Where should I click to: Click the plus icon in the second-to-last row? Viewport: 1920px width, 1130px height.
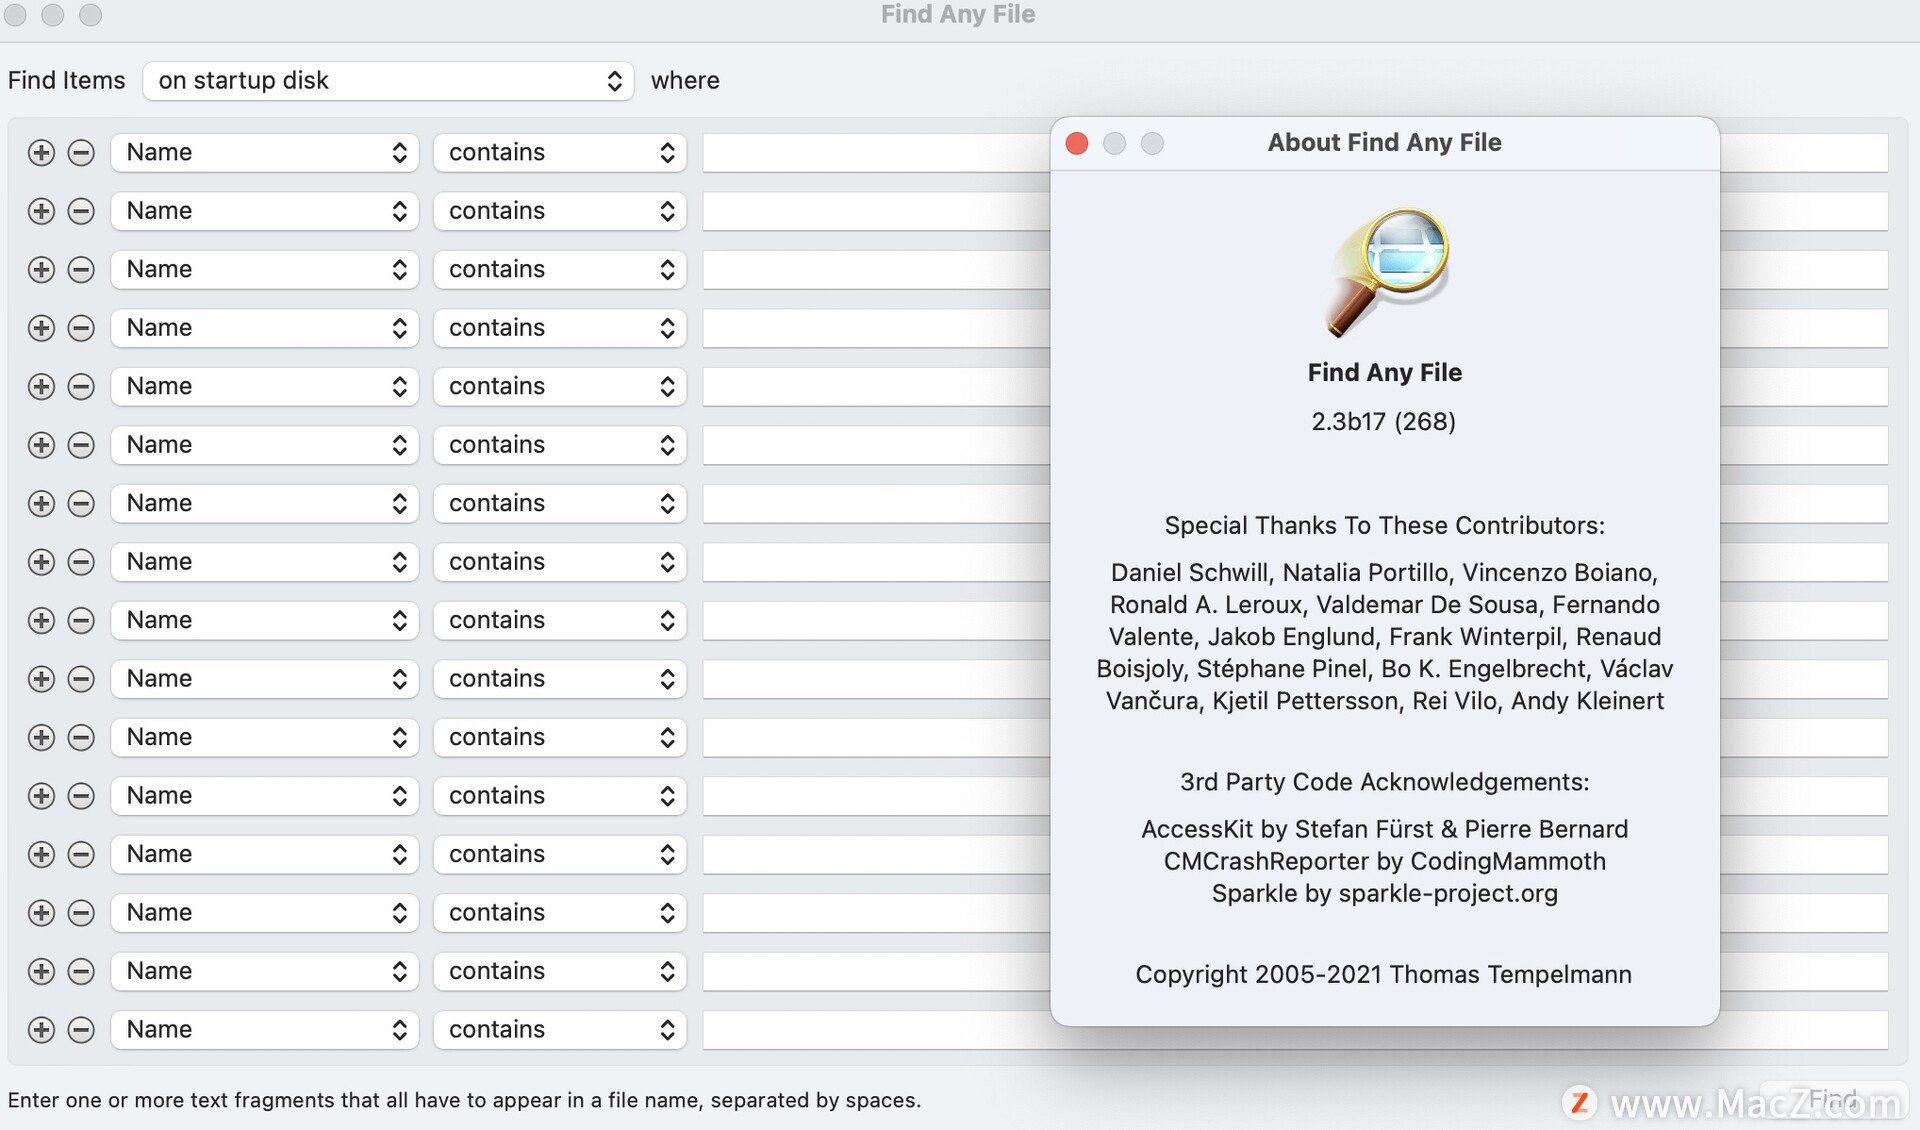[x=41, y=971]
